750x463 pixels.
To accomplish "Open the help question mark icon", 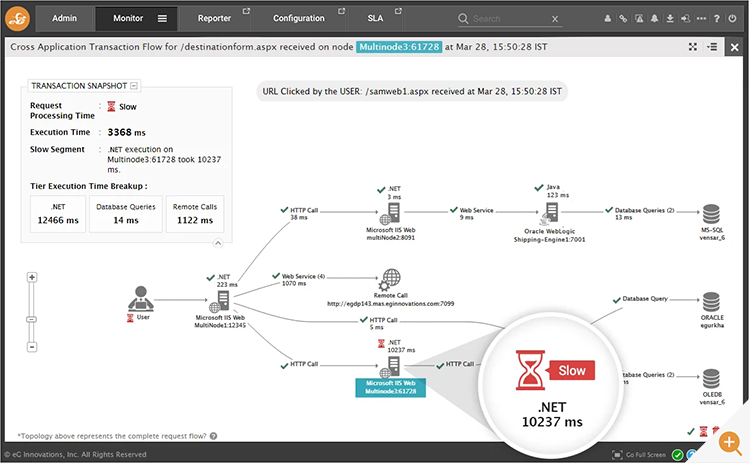I will click(717, 19).
